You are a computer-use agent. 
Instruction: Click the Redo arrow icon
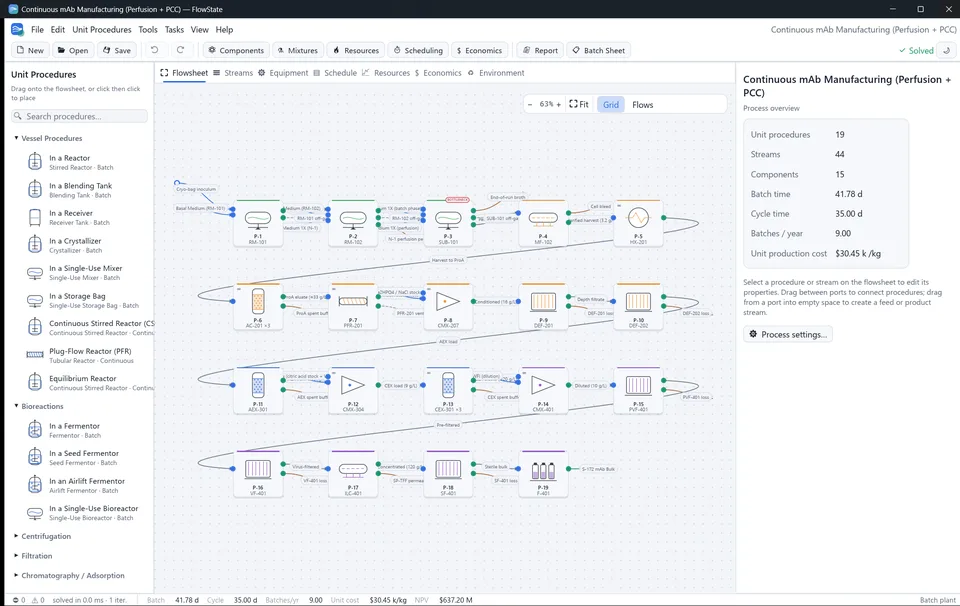coord(181,50)
